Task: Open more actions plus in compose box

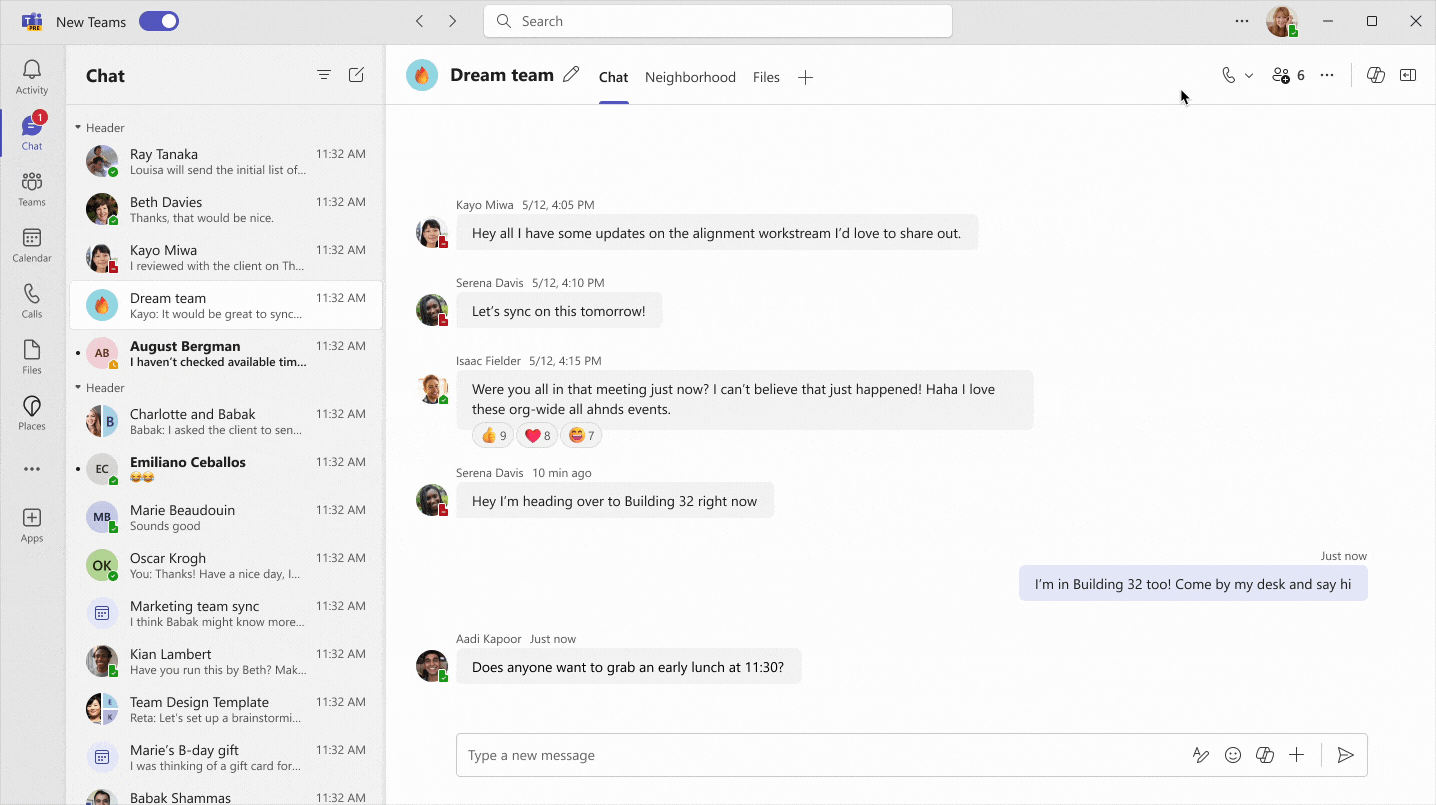Action: tap(1297, 755)
